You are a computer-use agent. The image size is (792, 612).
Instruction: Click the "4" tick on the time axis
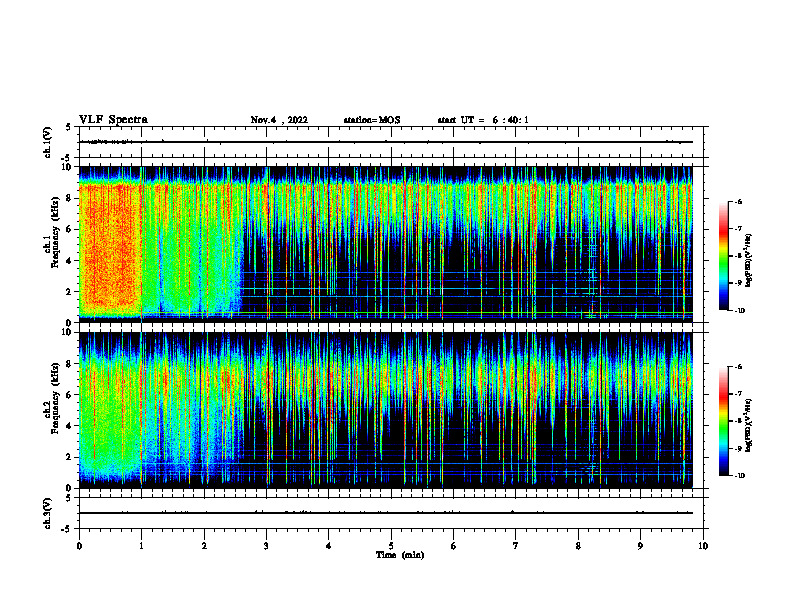pyautogui.click(x=329, y=546)
